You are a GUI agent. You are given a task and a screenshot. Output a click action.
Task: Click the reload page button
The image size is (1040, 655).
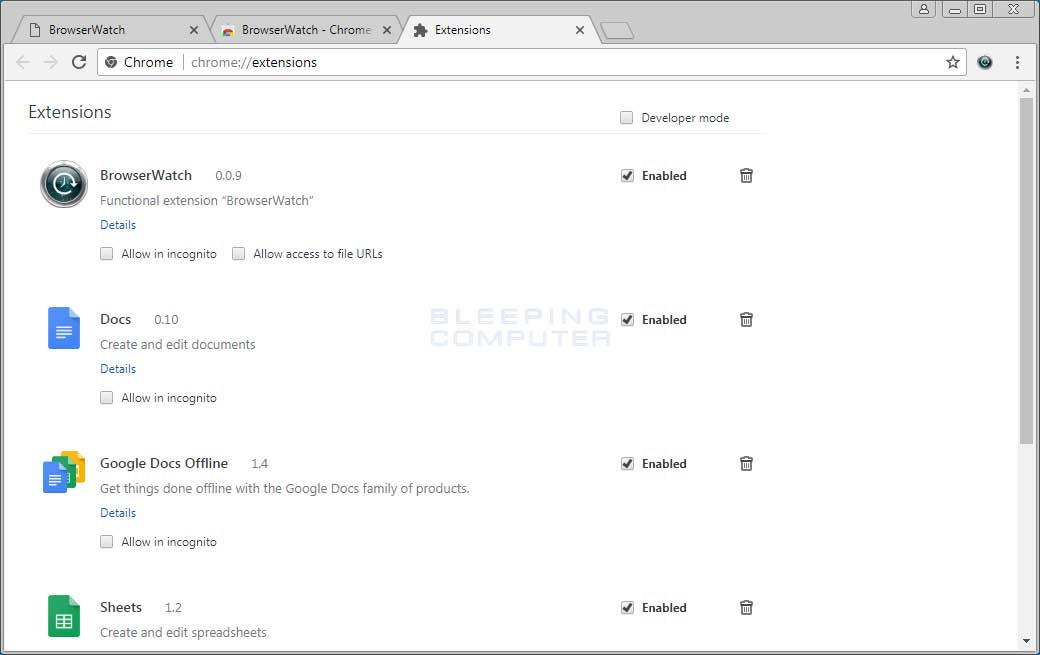pos(79,62)
